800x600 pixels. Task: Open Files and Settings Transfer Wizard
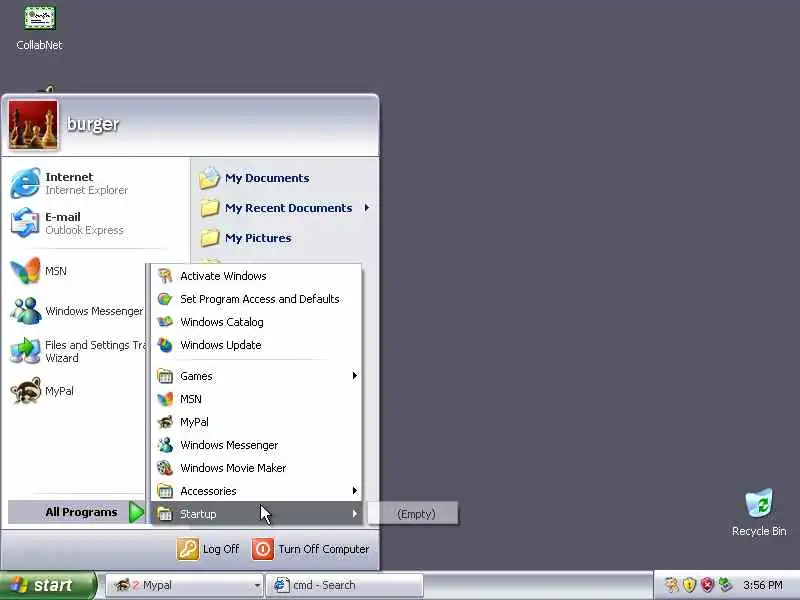click(x=77, y=351)
